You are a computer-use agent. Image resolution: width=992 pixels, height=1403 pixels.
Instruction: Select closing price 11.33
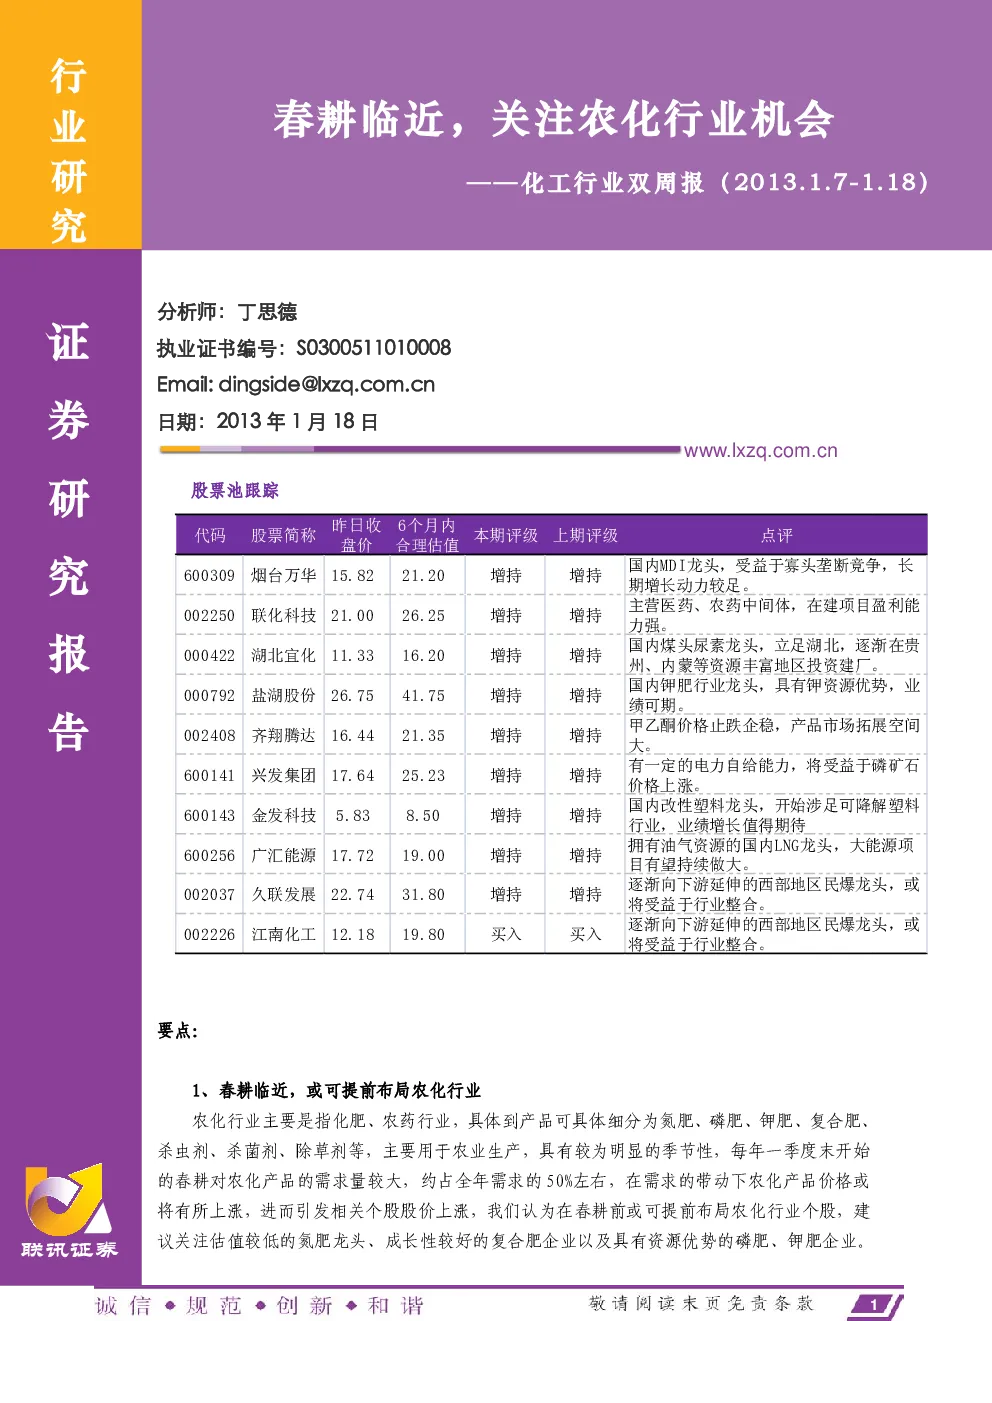[x=353, y=656]
